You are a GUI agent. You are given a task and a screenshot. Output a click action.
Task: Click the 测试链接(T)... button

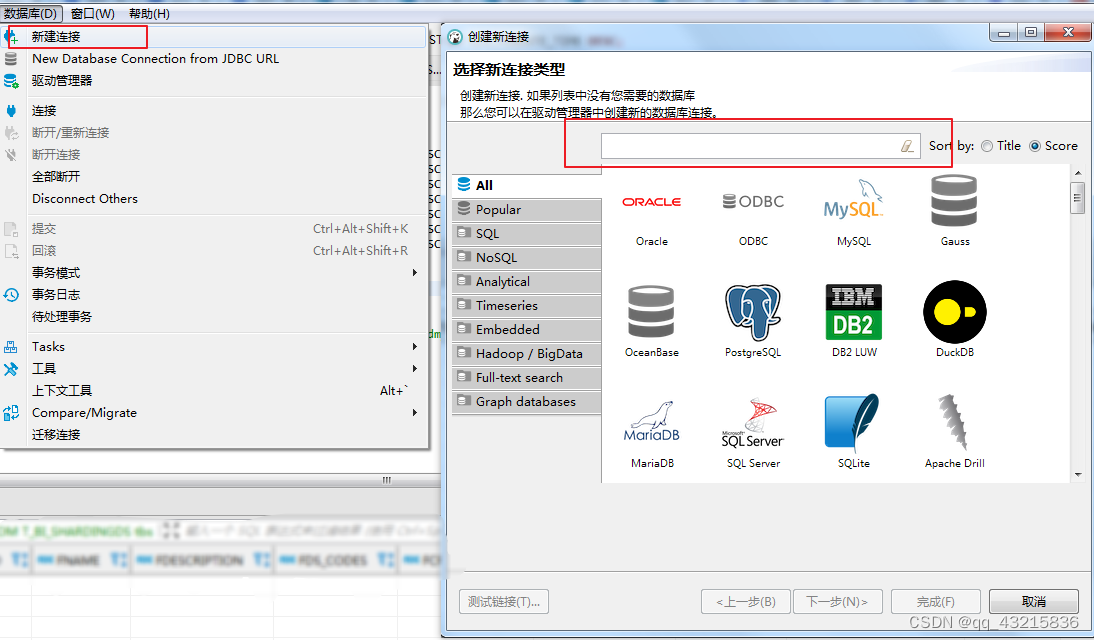point(504,602)
